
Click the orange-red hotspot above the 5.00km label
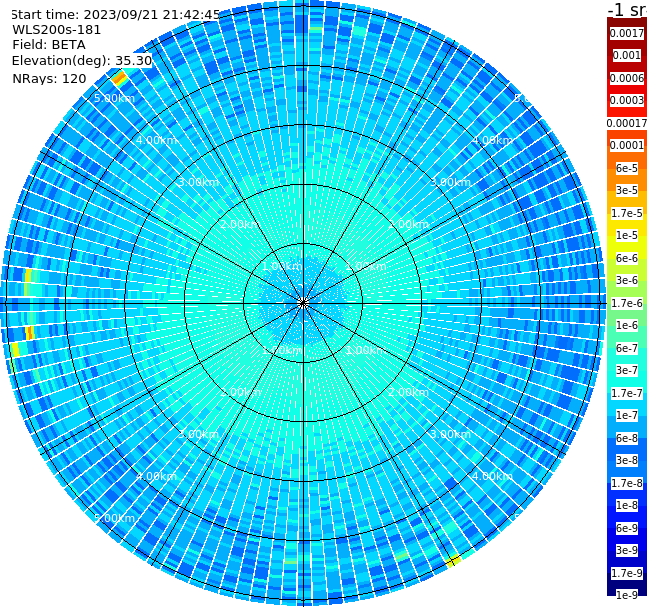tap(120, 78)
